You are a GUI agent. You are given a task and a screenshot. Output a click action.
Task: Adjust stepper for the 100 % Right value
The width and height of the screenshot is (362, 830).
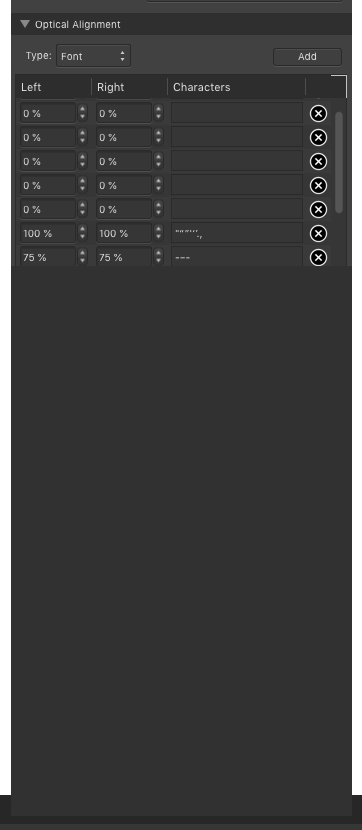[159, 233]
